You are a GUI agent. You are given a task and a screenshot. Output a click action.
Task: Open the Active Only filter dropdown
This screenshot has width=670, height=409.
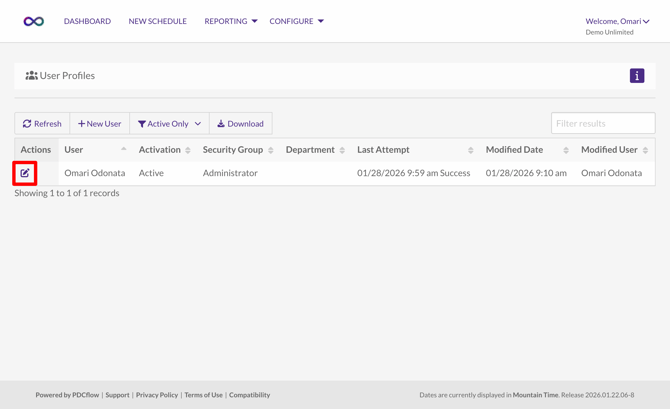(x=169, y=124)
